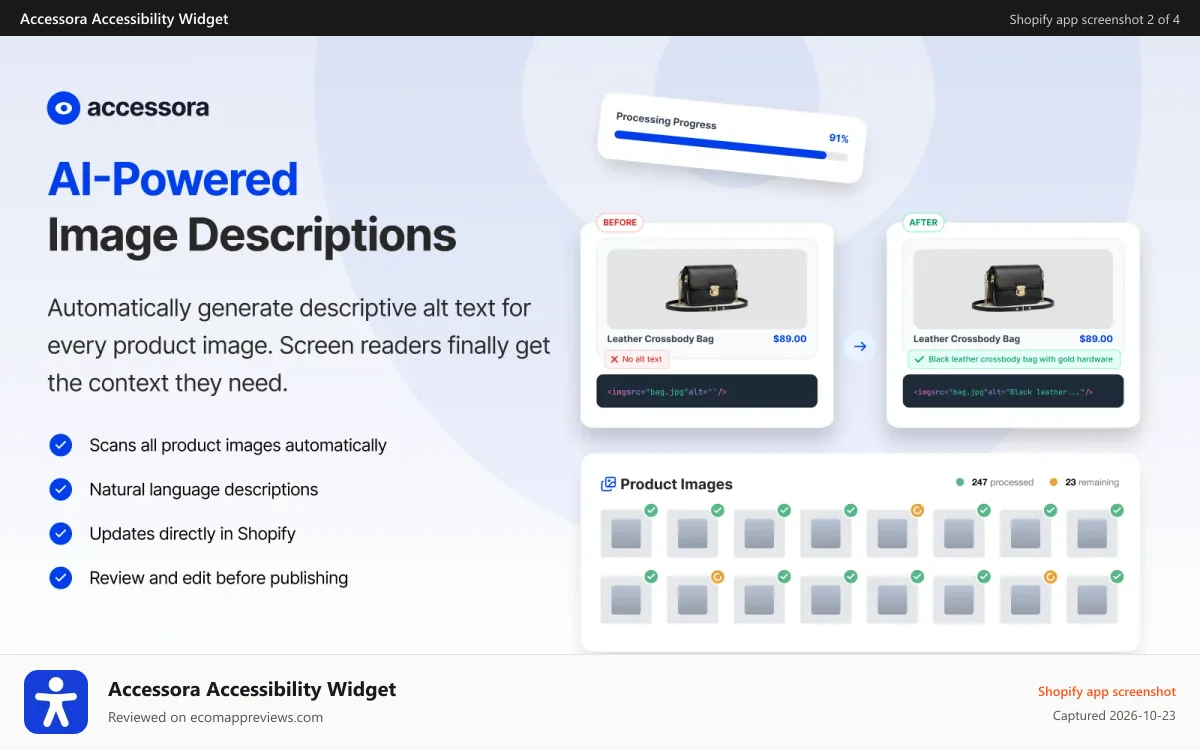Click checkmark beside "Scans all product images automatically"
Screen dimensions: 1200x750
[61, 445]
